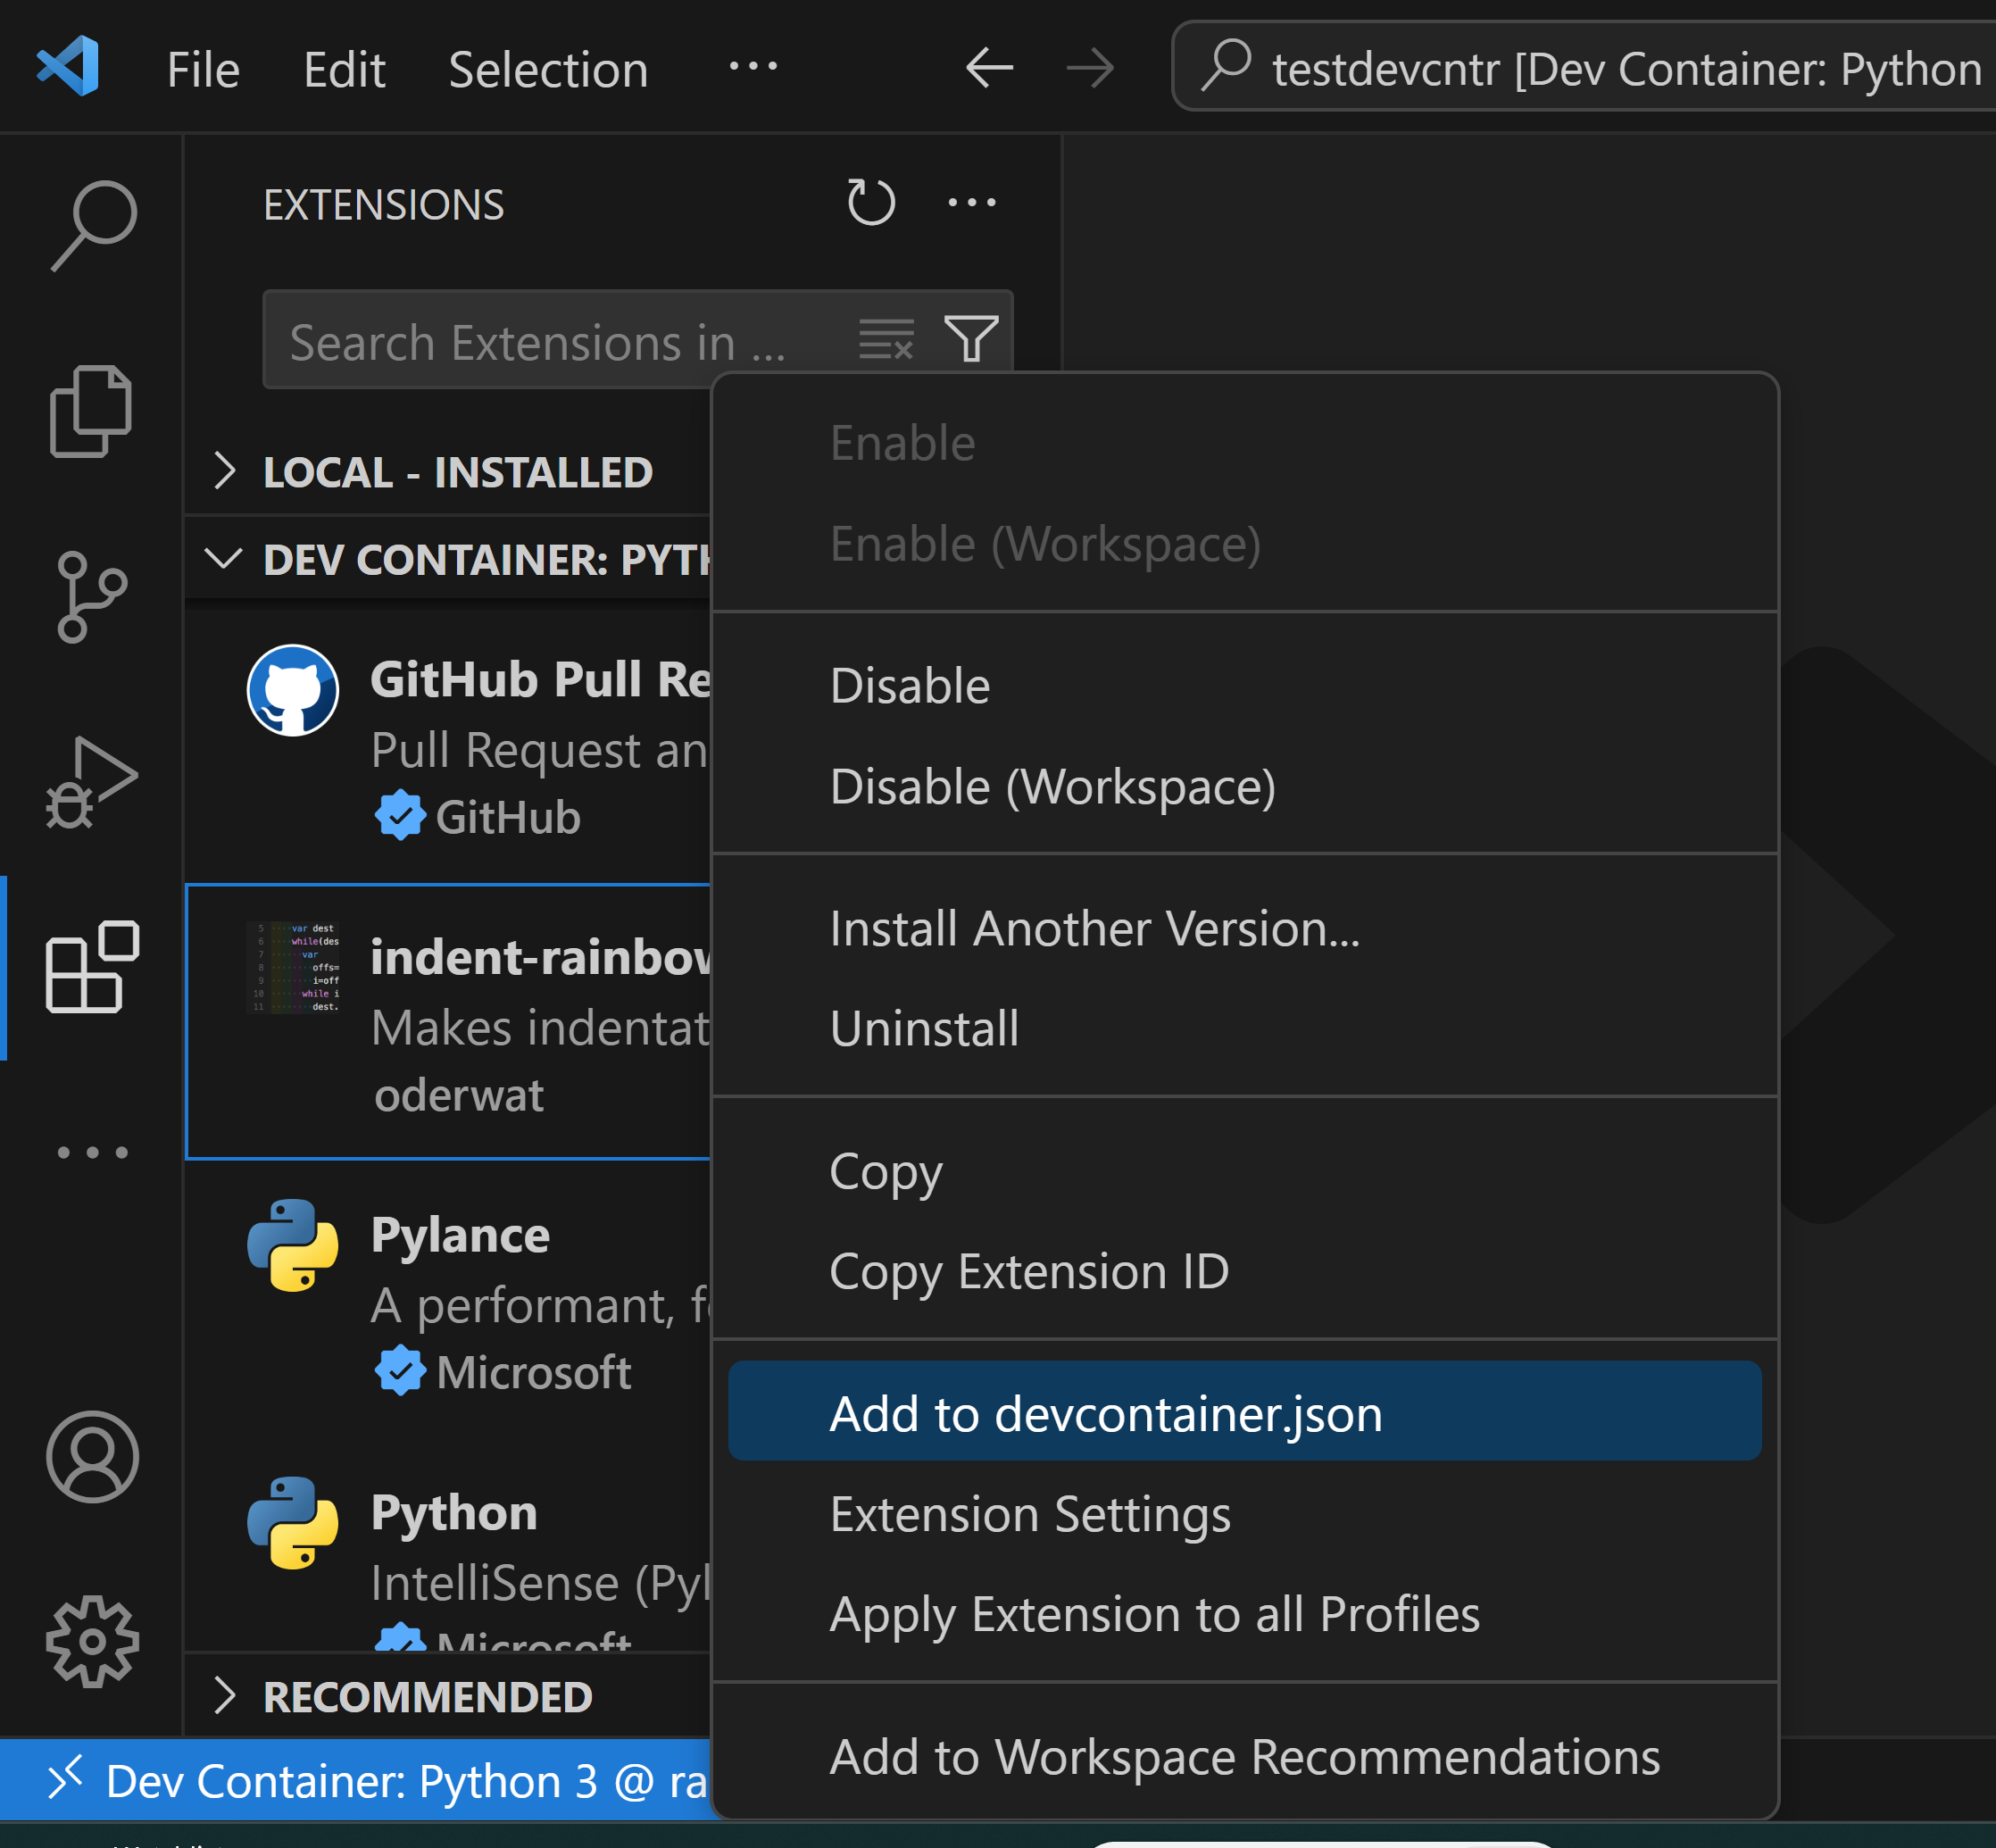Open the Edit menu
1996x1848 pixels.
(x=344, y=70)
